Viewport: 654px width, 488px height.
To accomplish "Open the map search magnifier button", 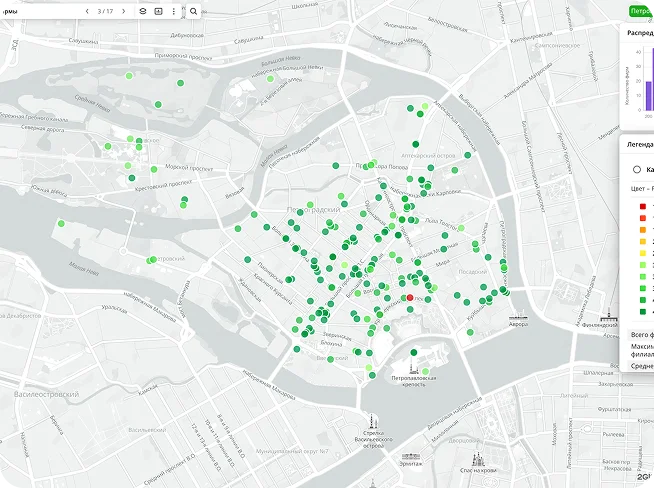I will pyautogui.click(x=193, y=11).
